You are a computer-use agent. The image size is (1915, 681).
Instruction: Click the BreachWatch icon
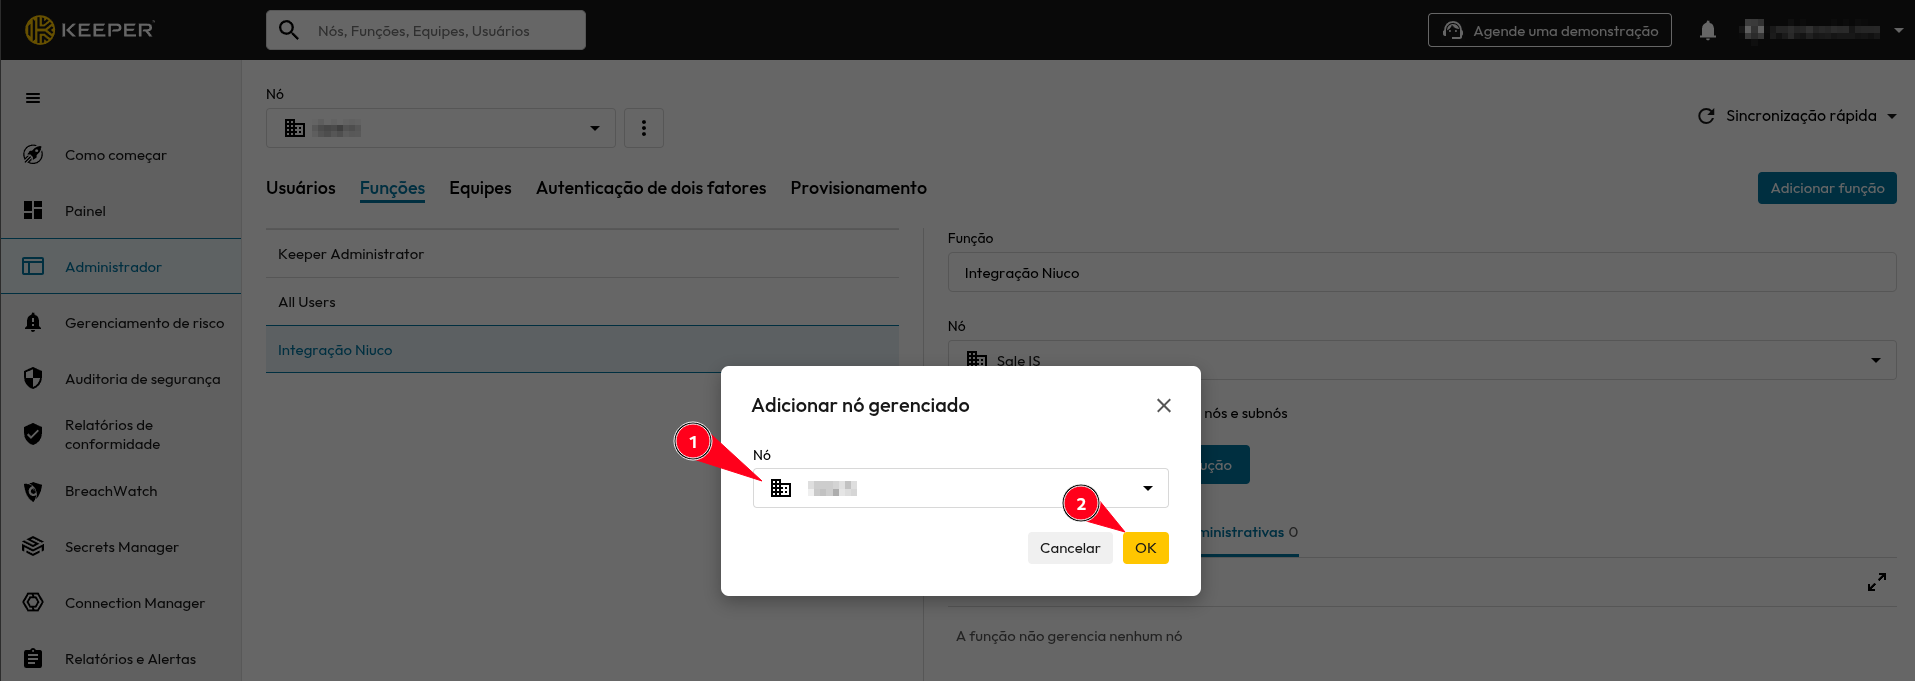[33, 491]
